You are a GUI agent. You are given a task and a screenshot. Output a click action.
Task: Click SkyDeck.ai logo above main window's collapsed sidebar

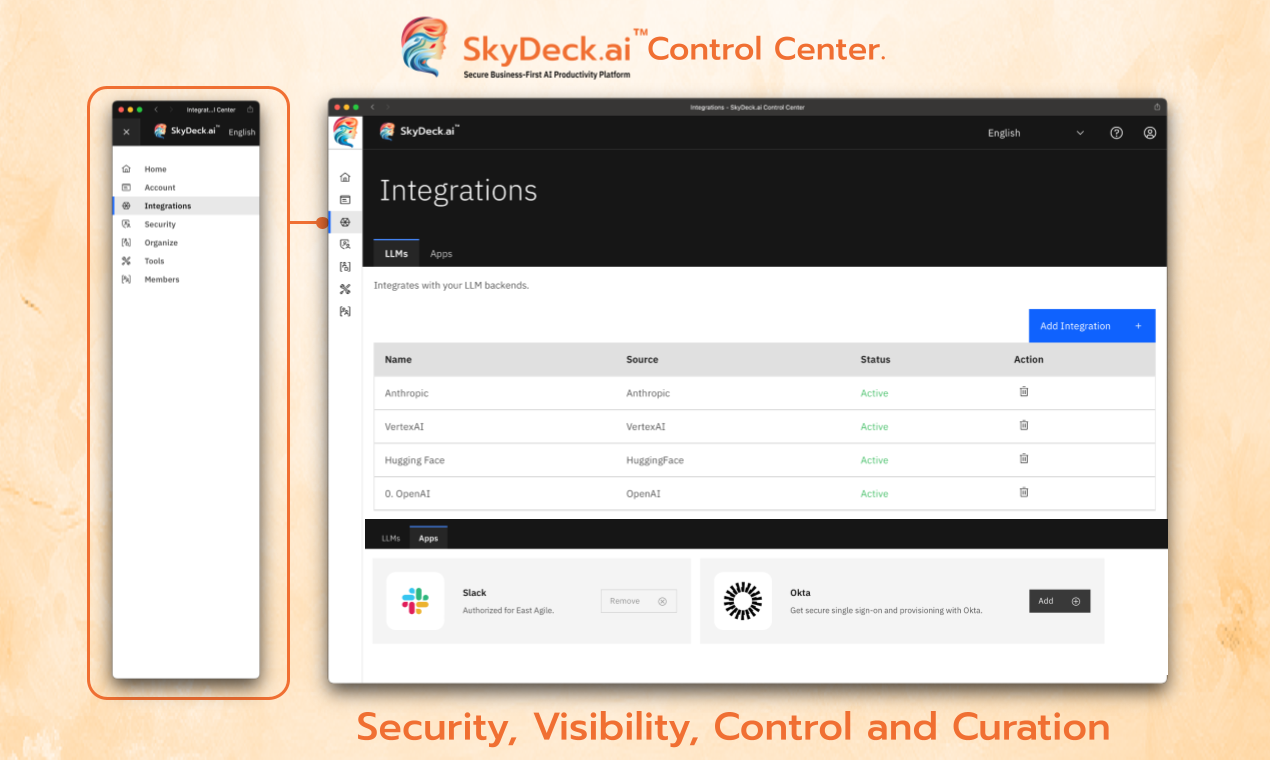pos(345,132)
